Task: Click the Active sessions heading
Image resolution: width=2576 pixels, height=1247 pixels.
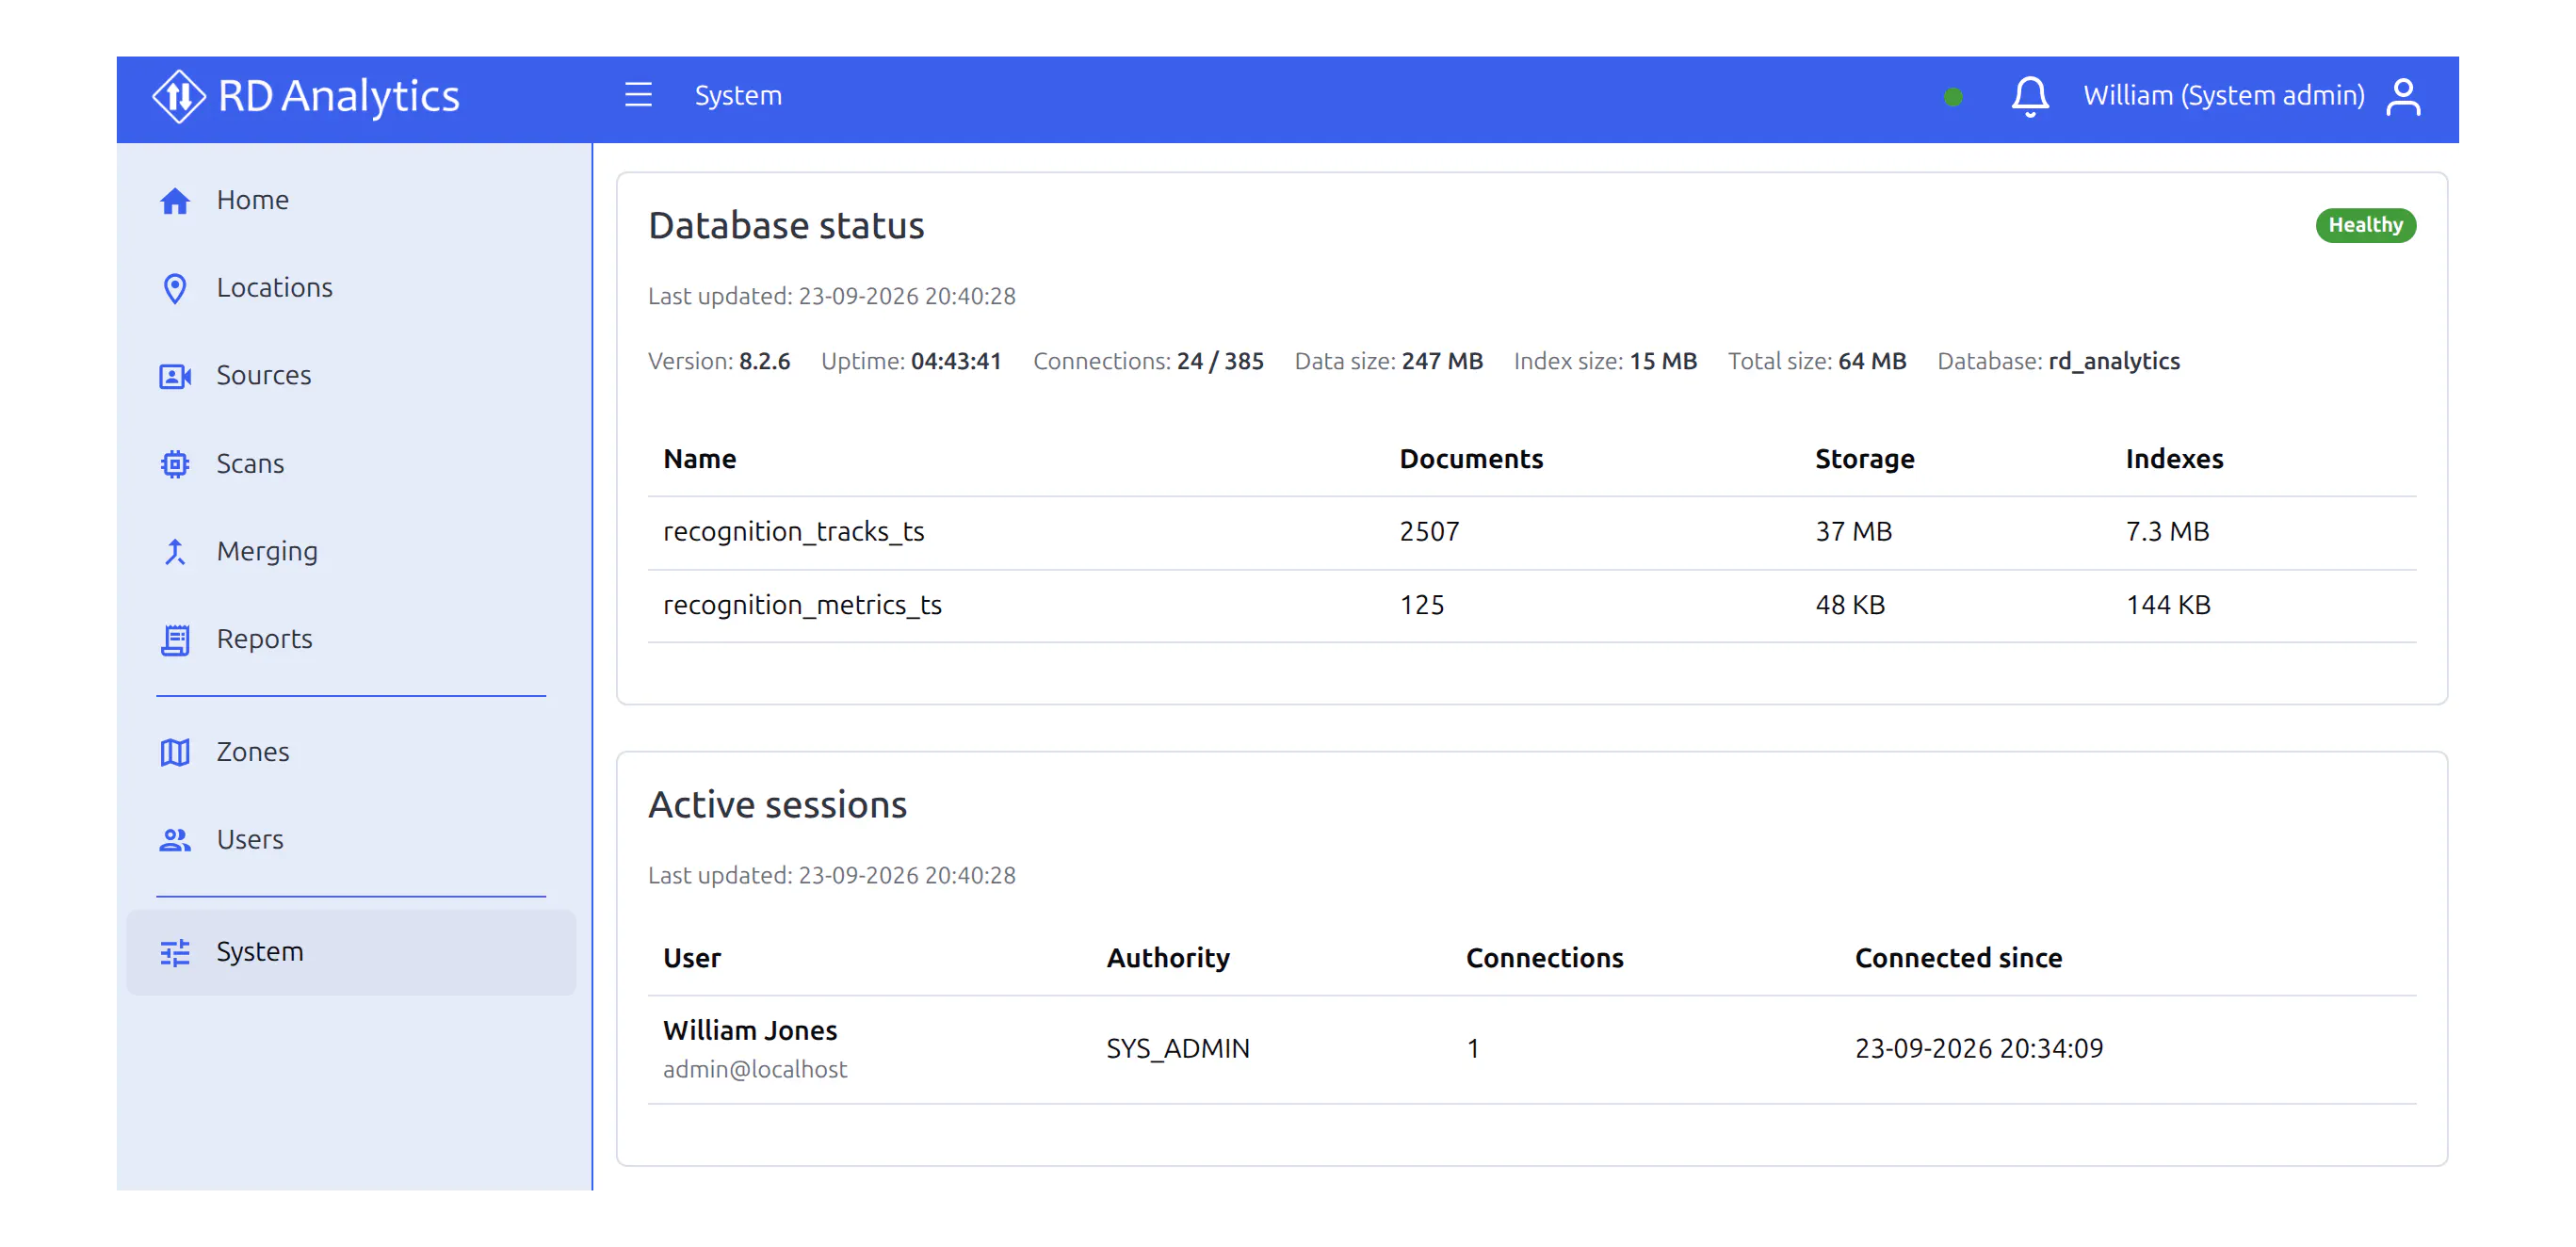Action: click(777, 805)
